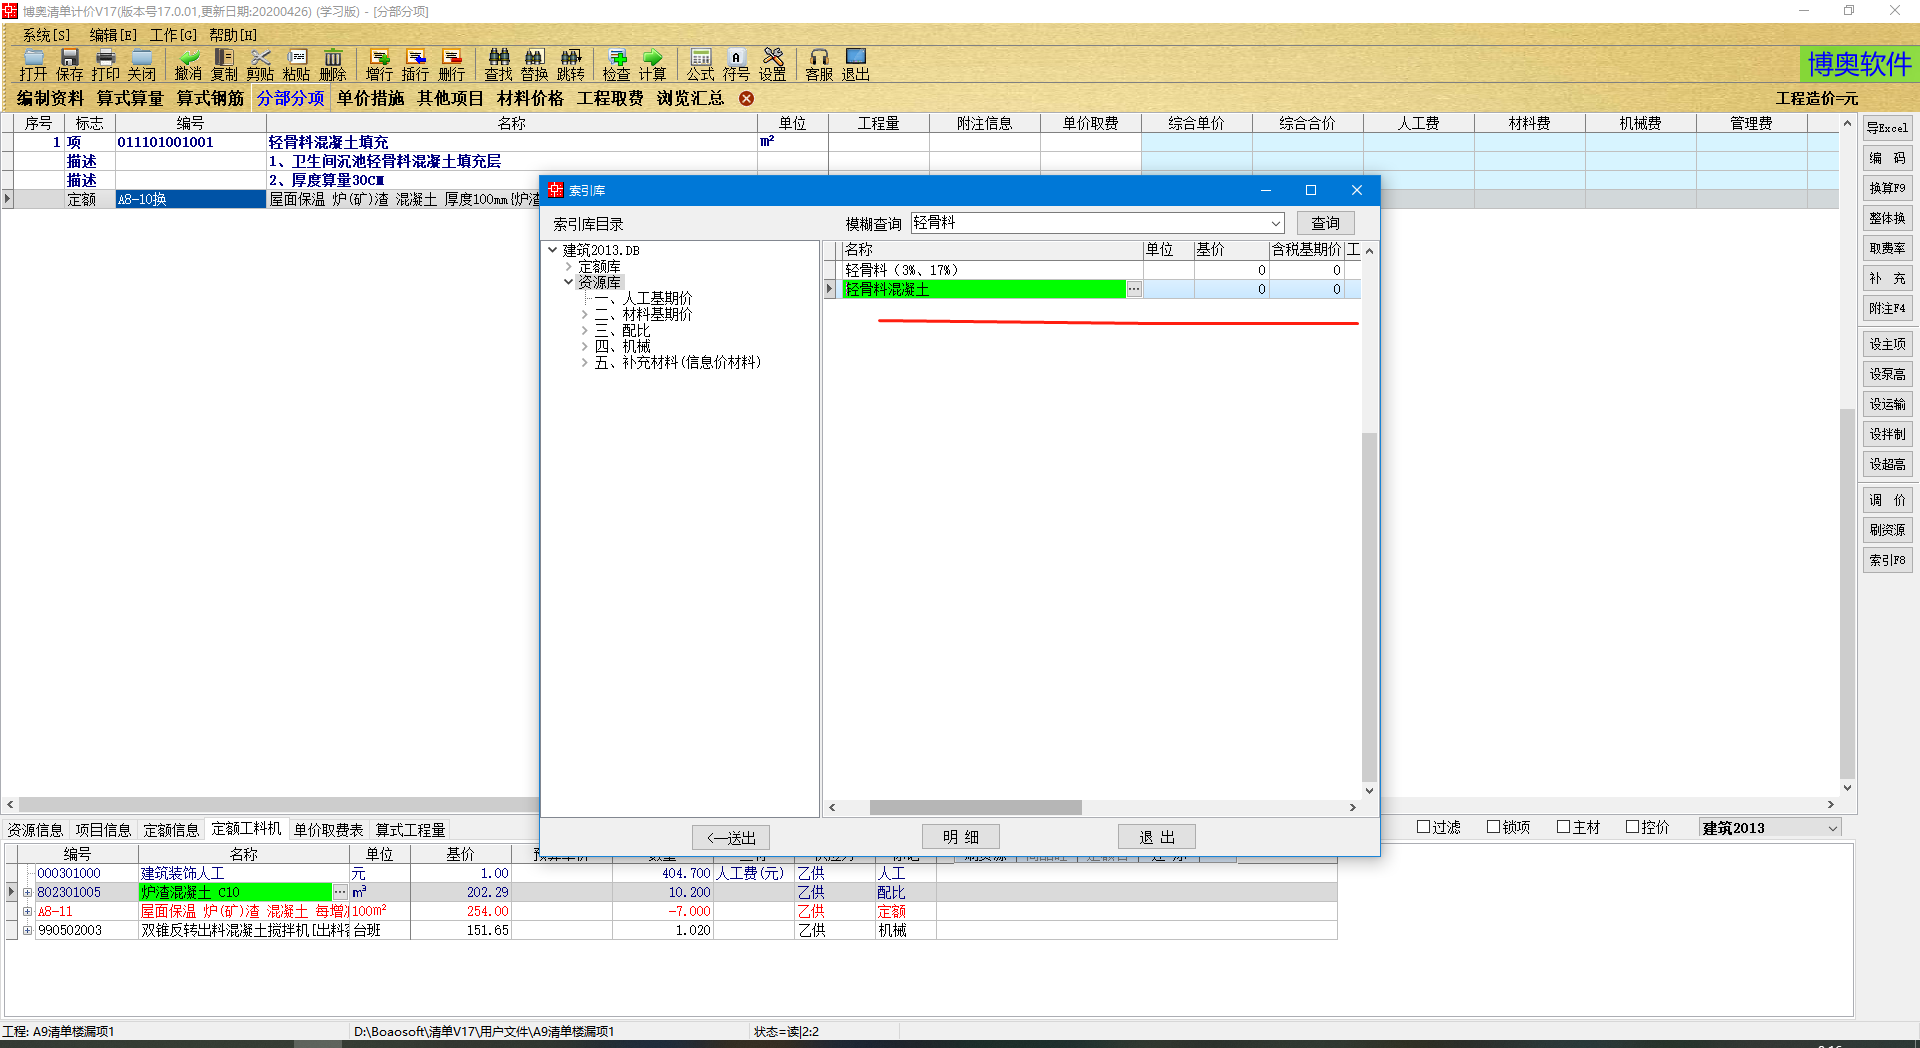Switch to the 单价取费表 bottom tab
This screenshot has width=1920, height=1048.
[329, 830]
